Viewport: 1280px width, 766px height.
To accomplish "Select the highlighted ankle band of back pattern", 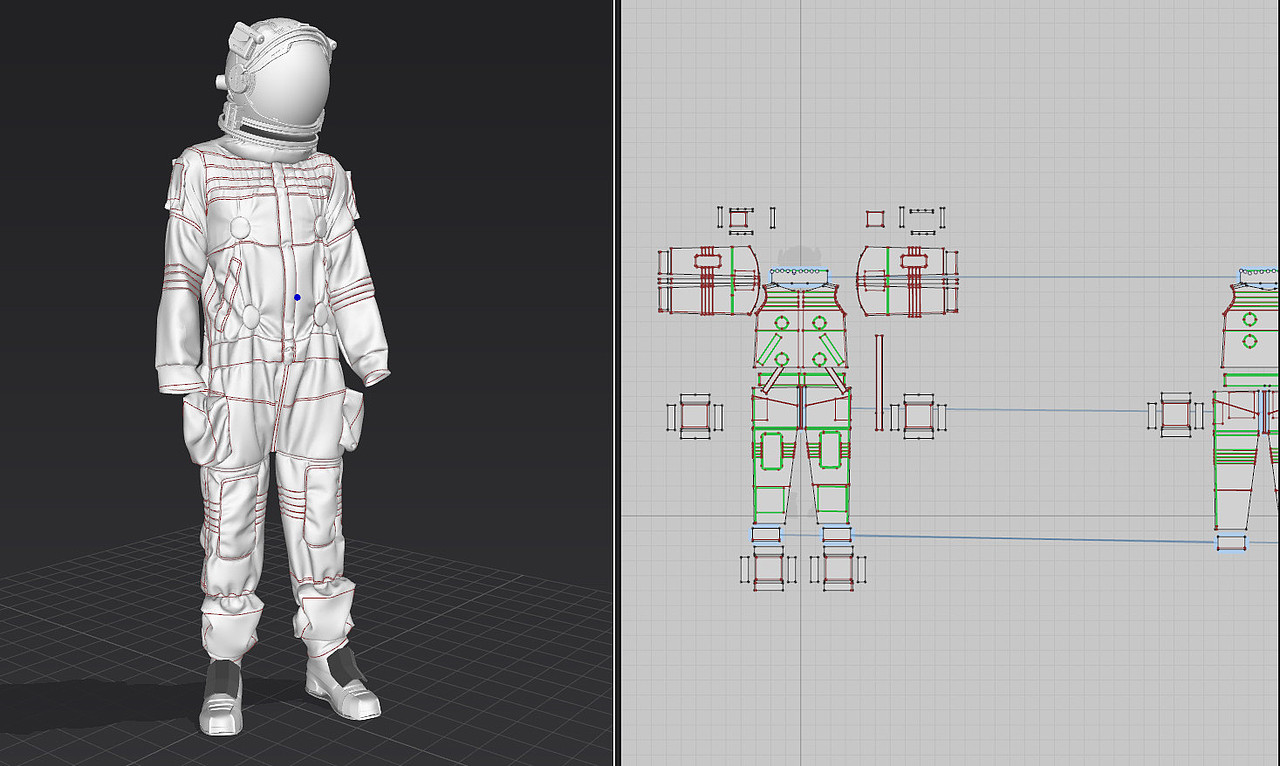I will [1232, 543].
